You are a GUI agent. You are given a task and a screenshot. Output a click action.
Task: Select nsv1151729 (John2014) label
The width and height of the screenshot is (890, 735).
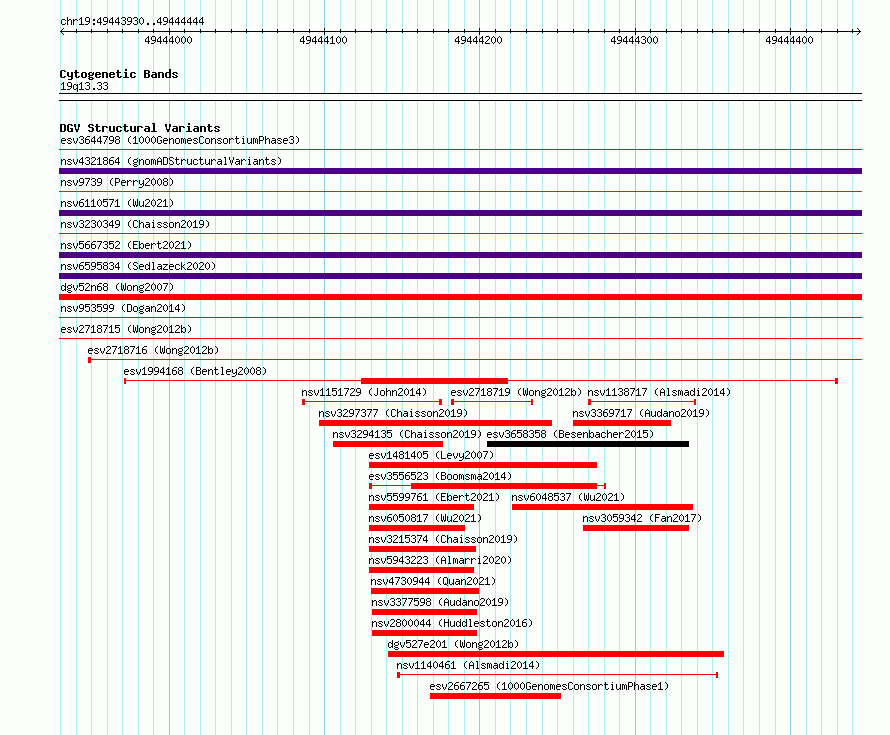(x=364, y=392)
